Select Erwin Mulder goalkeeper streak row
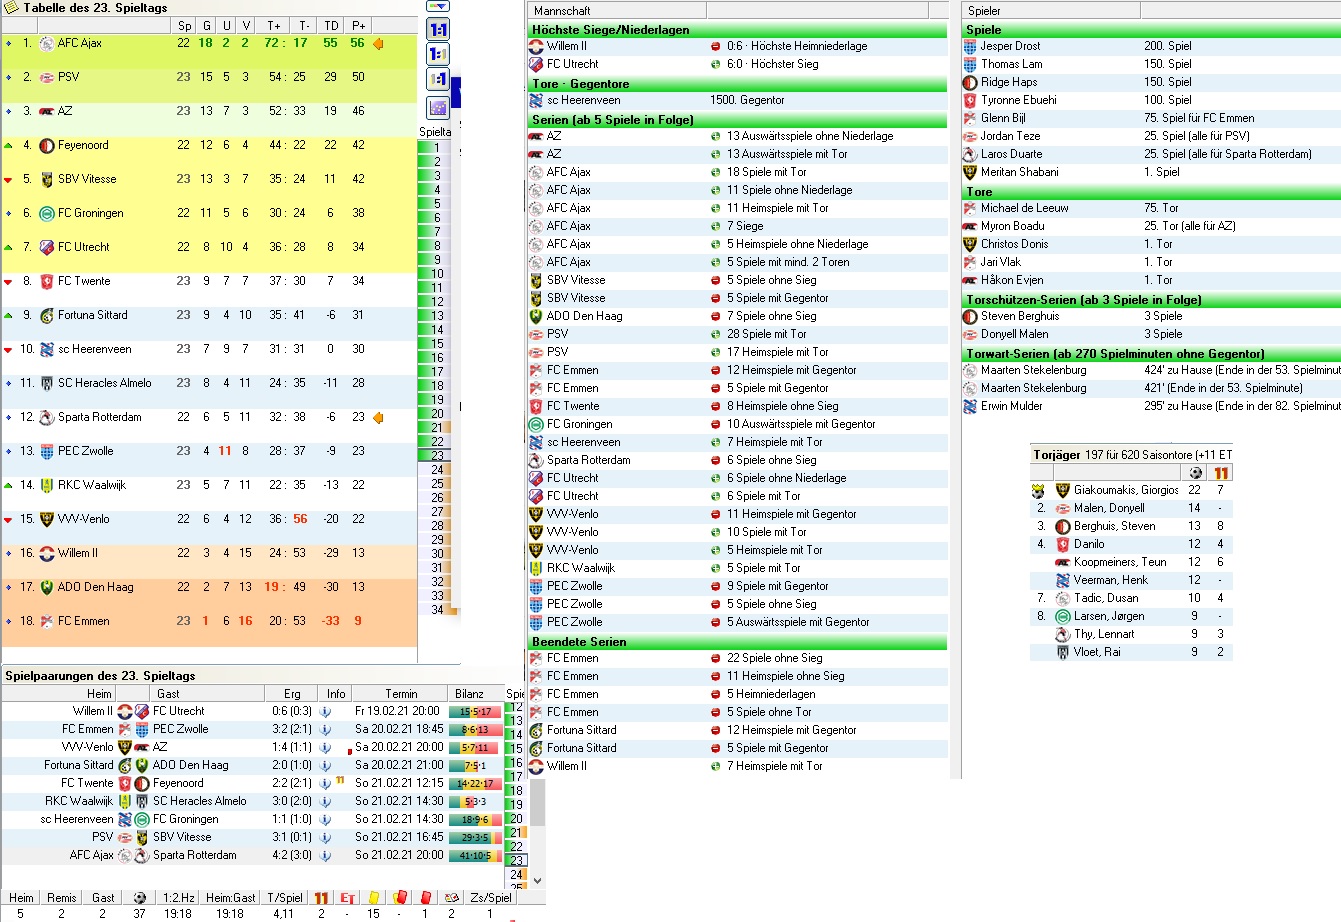Screen dimensions: 1341x922 [x=1151, y=406]
